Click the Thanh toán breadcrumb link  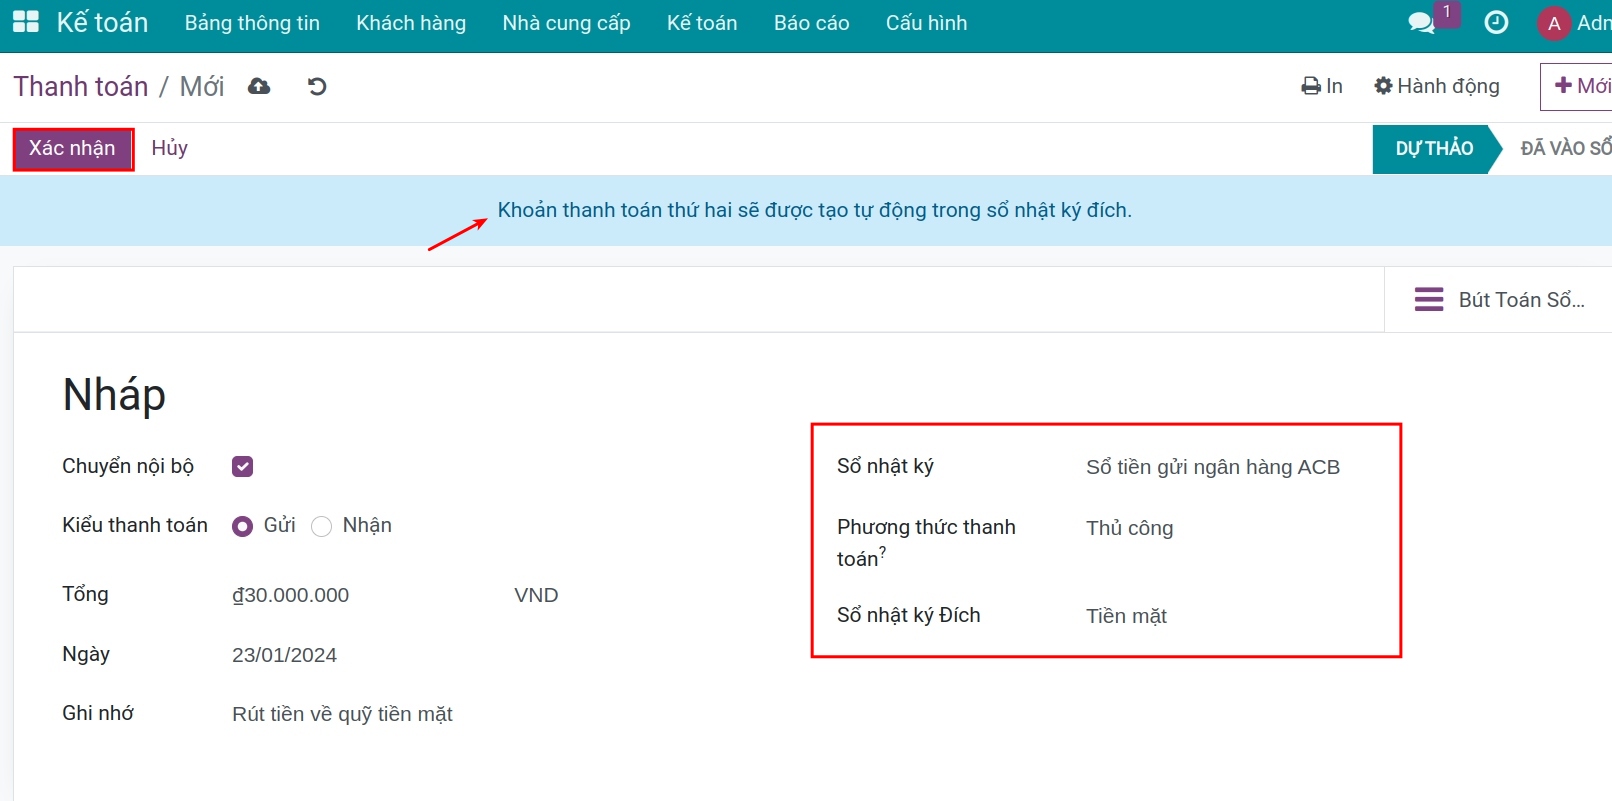coord(81,86)
